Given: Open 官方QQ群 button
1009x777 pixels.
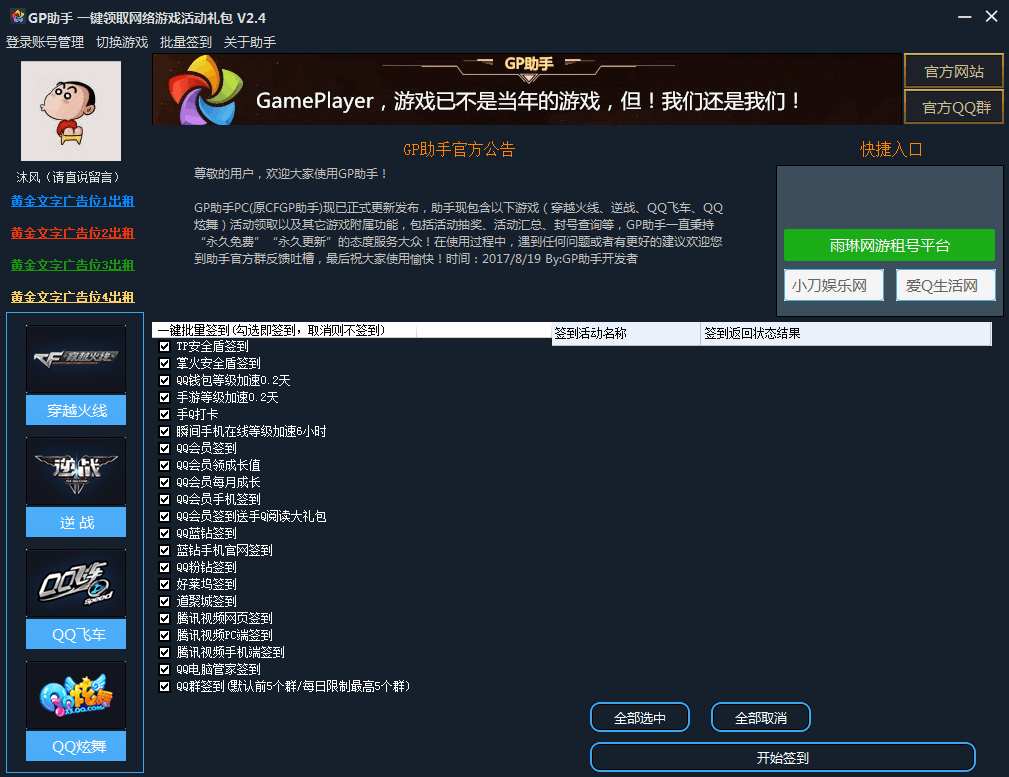Looking at the screenshot, I should [x=954, y=107].
